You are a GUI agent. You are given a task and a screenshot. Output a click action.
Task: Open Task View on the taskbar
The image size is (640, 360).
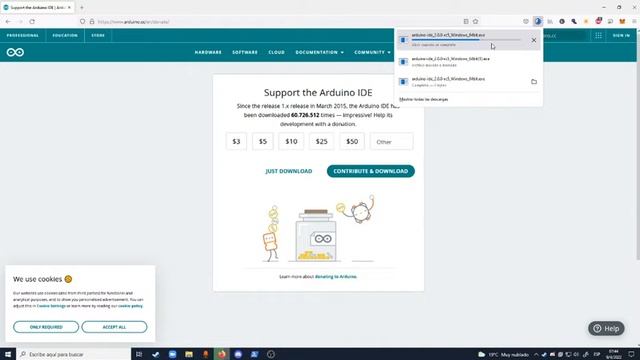coord(139,354)
